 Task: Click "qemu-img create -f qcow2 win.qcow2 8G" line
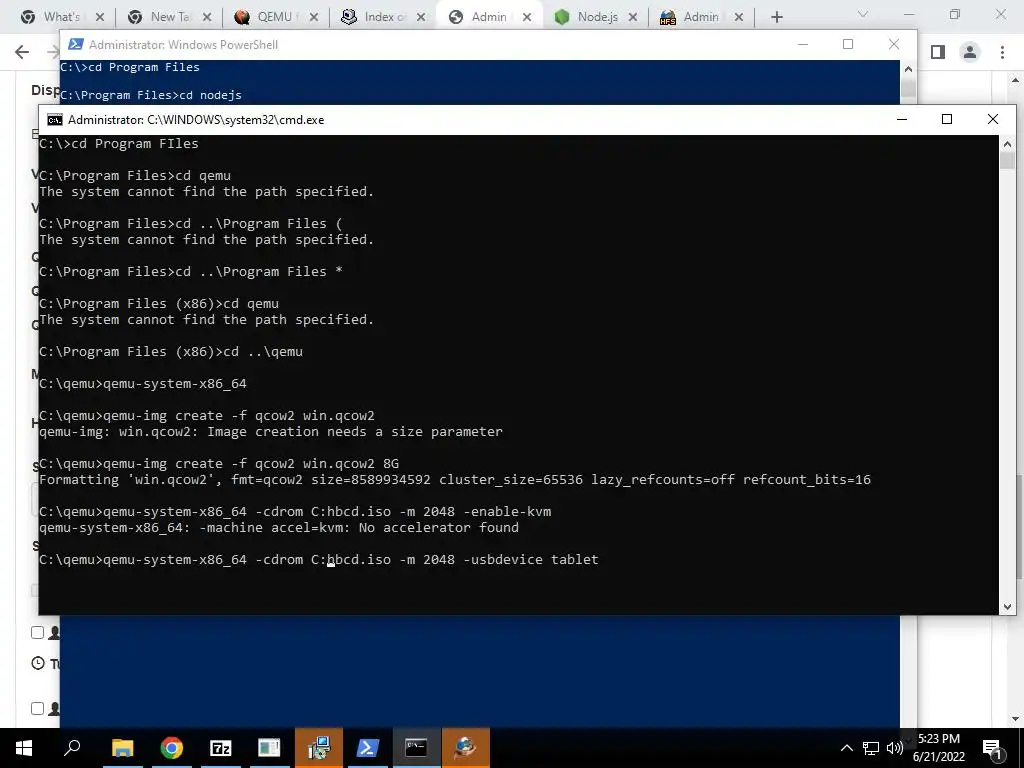(219, 464)
